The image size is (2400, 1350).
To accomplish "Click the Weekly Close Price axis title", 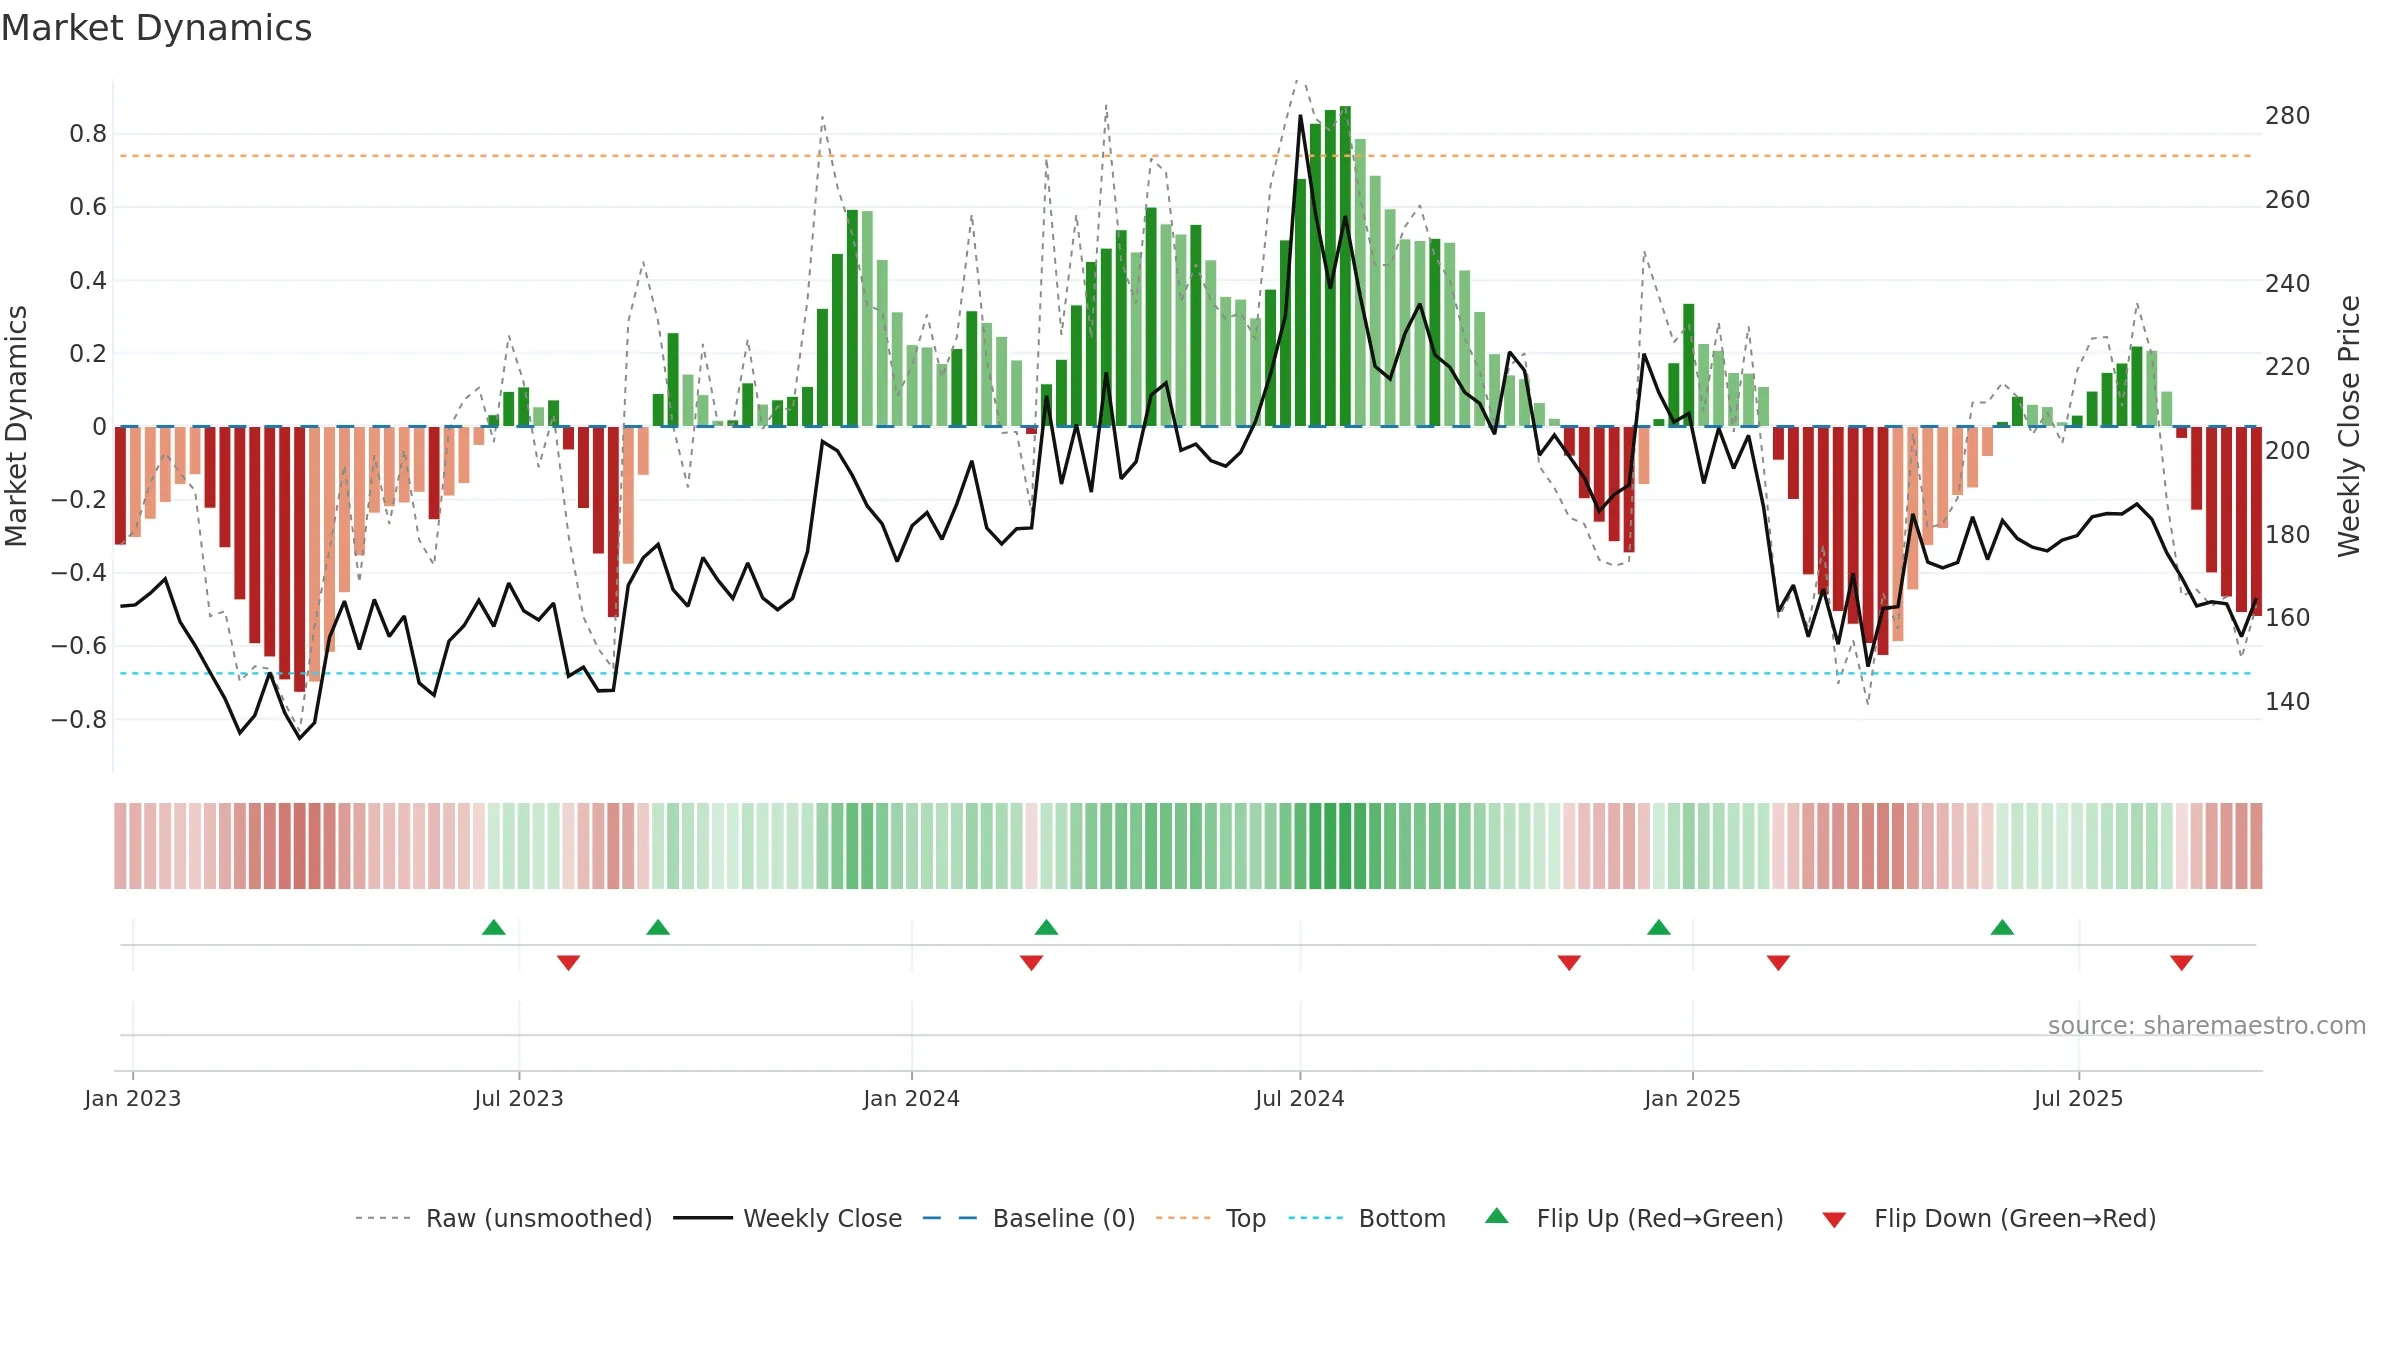I will pos(2349,426).
